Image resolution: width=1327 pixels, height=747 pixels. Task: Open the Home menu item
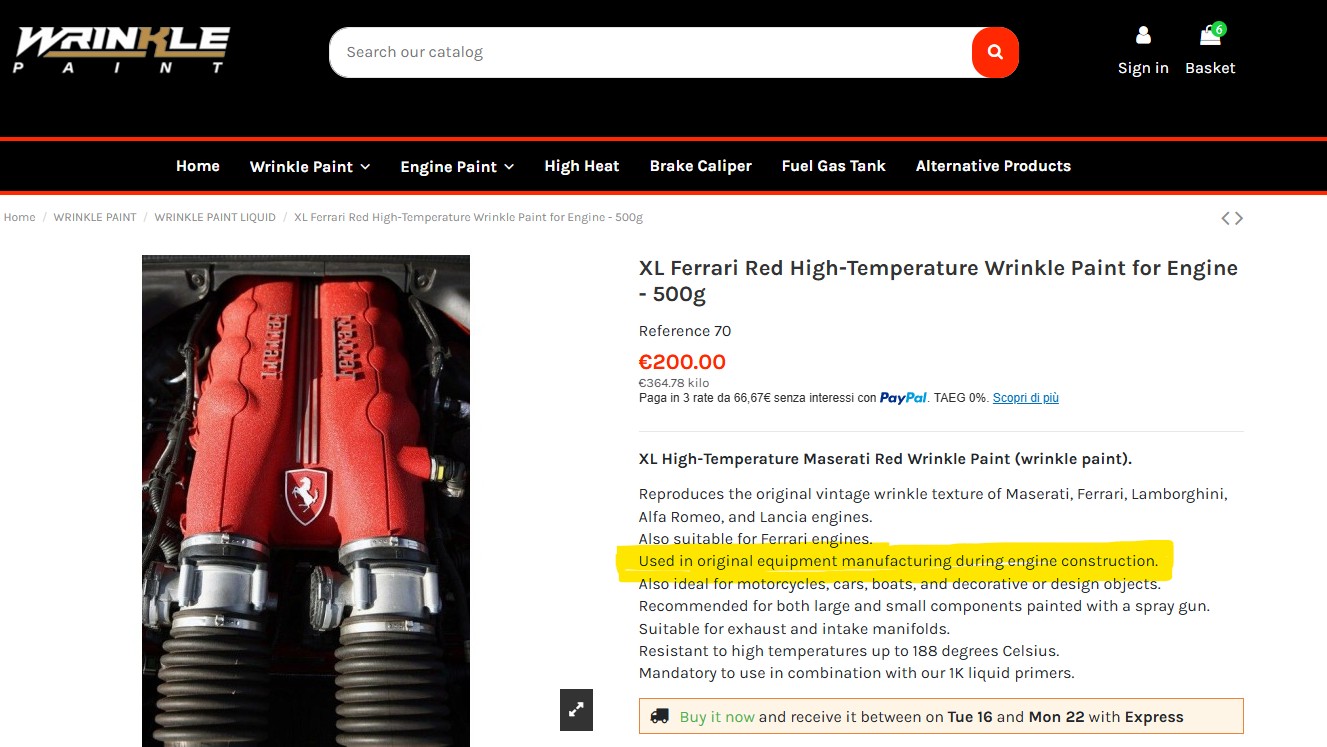(x=198, y=166)
